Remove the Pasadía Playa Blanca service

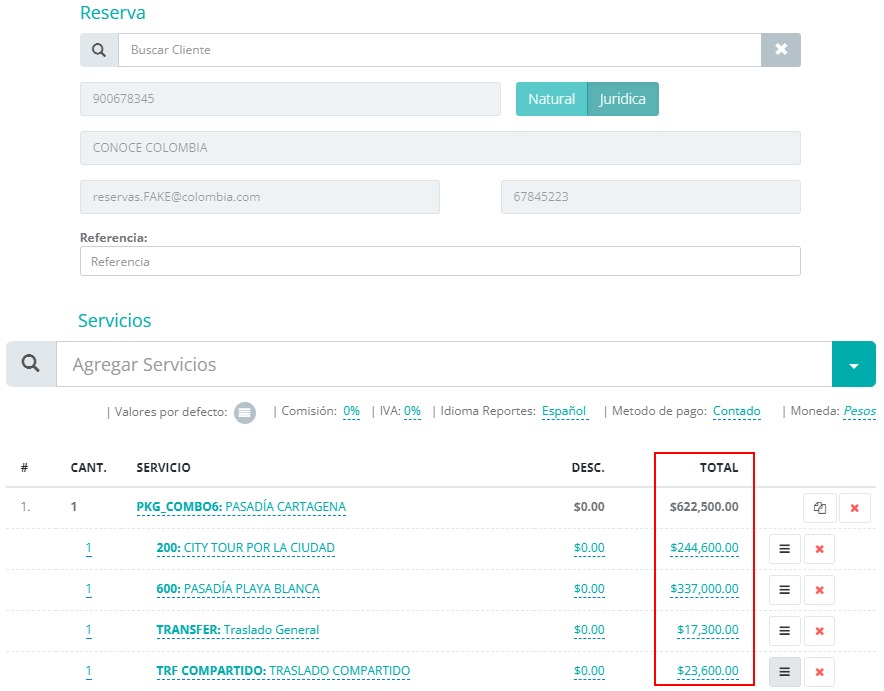(819, 590)
